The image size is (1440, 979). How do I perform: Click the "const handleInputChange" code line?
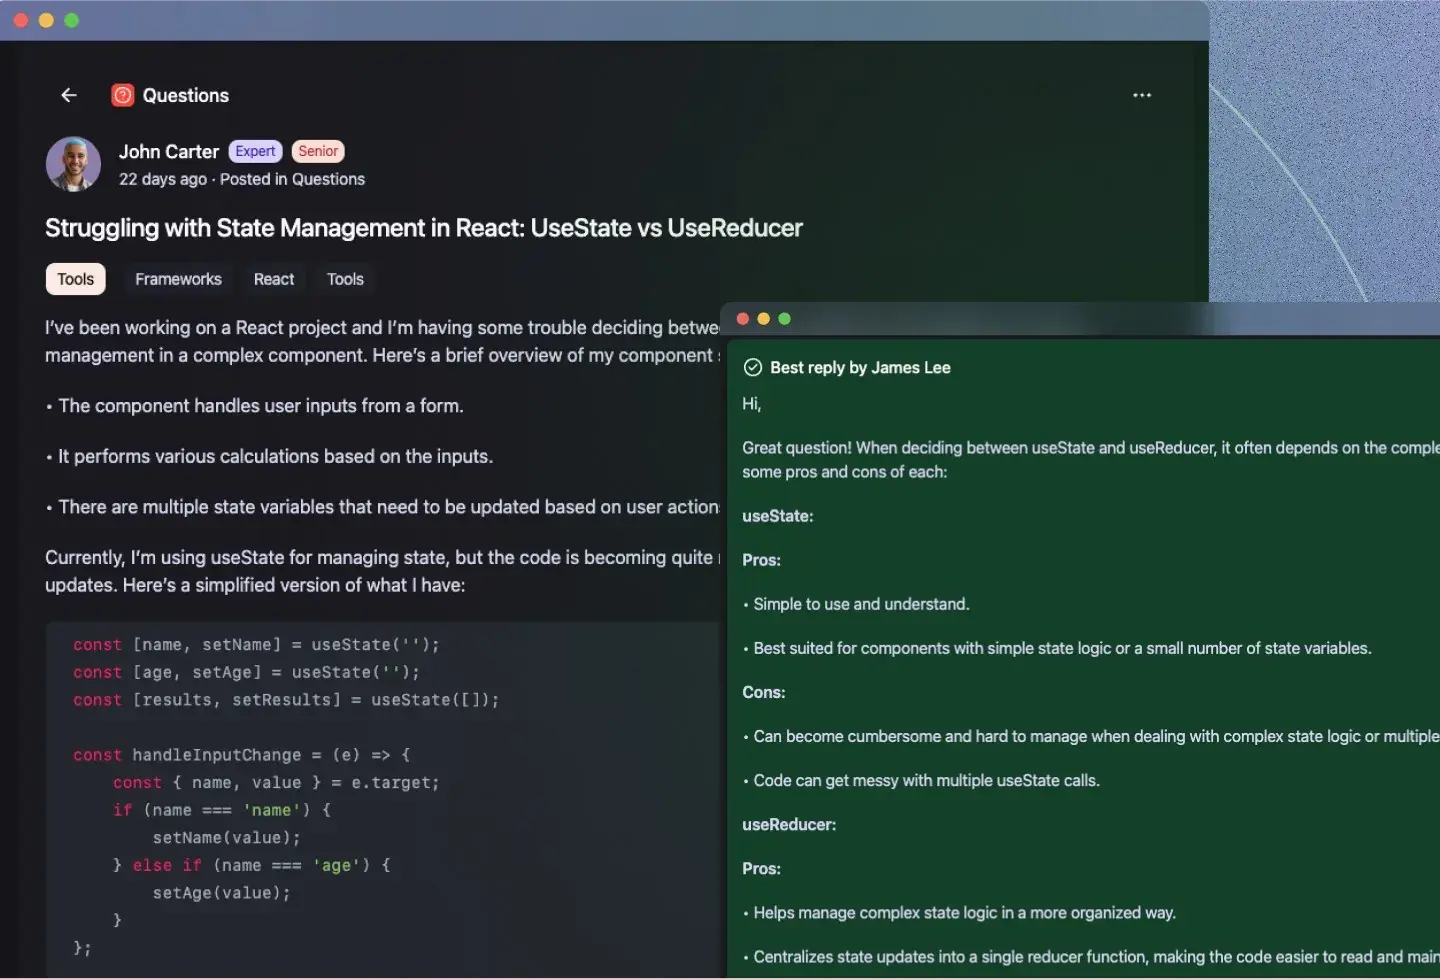(x=241, y=755)
